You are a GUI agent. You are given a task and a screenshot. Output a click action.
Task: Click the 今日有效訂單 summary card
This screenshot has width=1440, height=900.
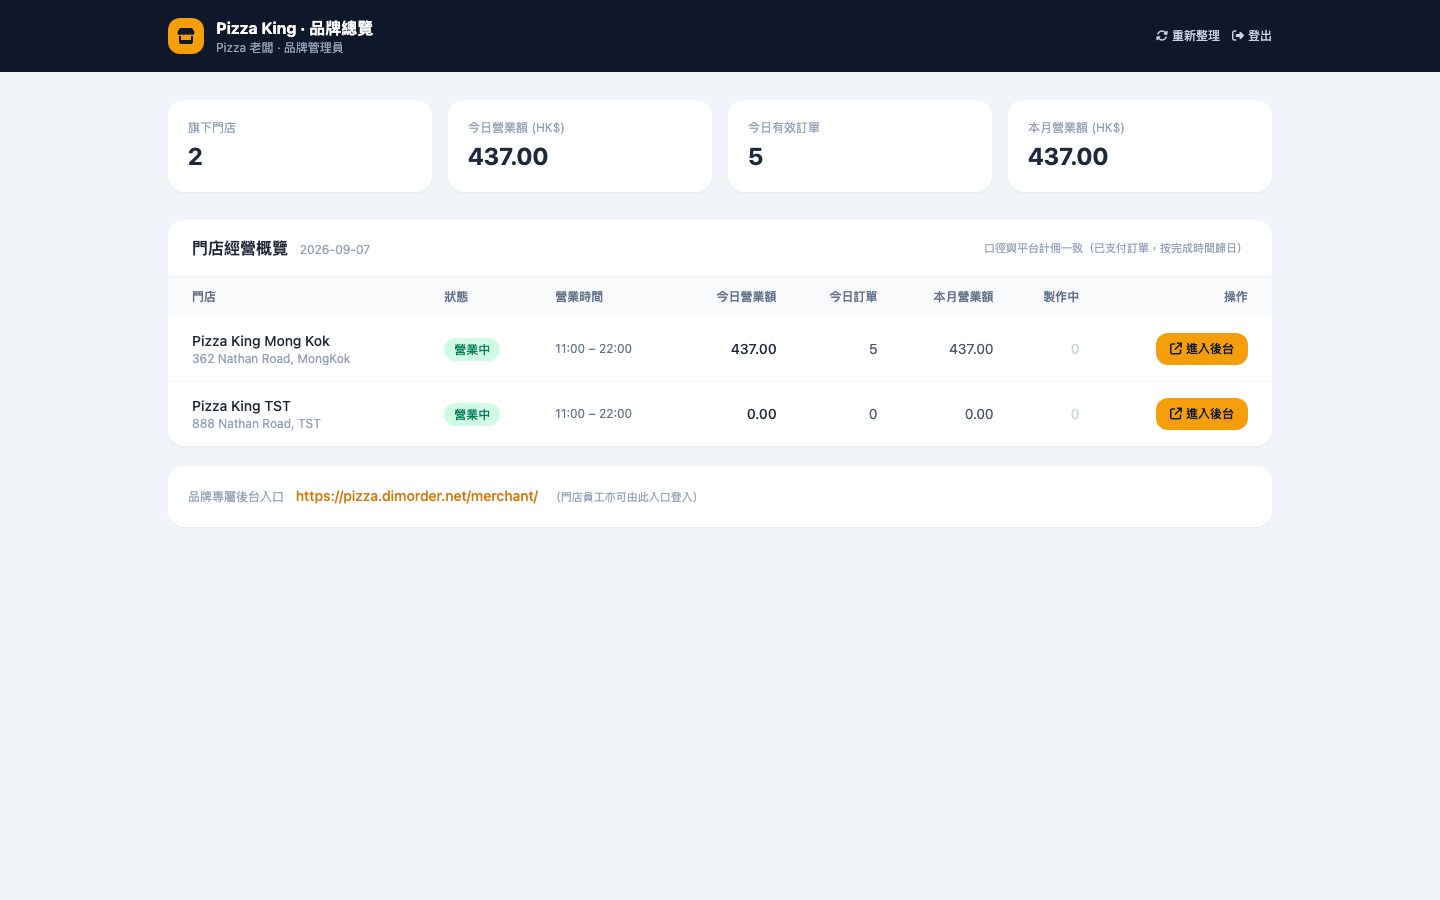(860, 146)
